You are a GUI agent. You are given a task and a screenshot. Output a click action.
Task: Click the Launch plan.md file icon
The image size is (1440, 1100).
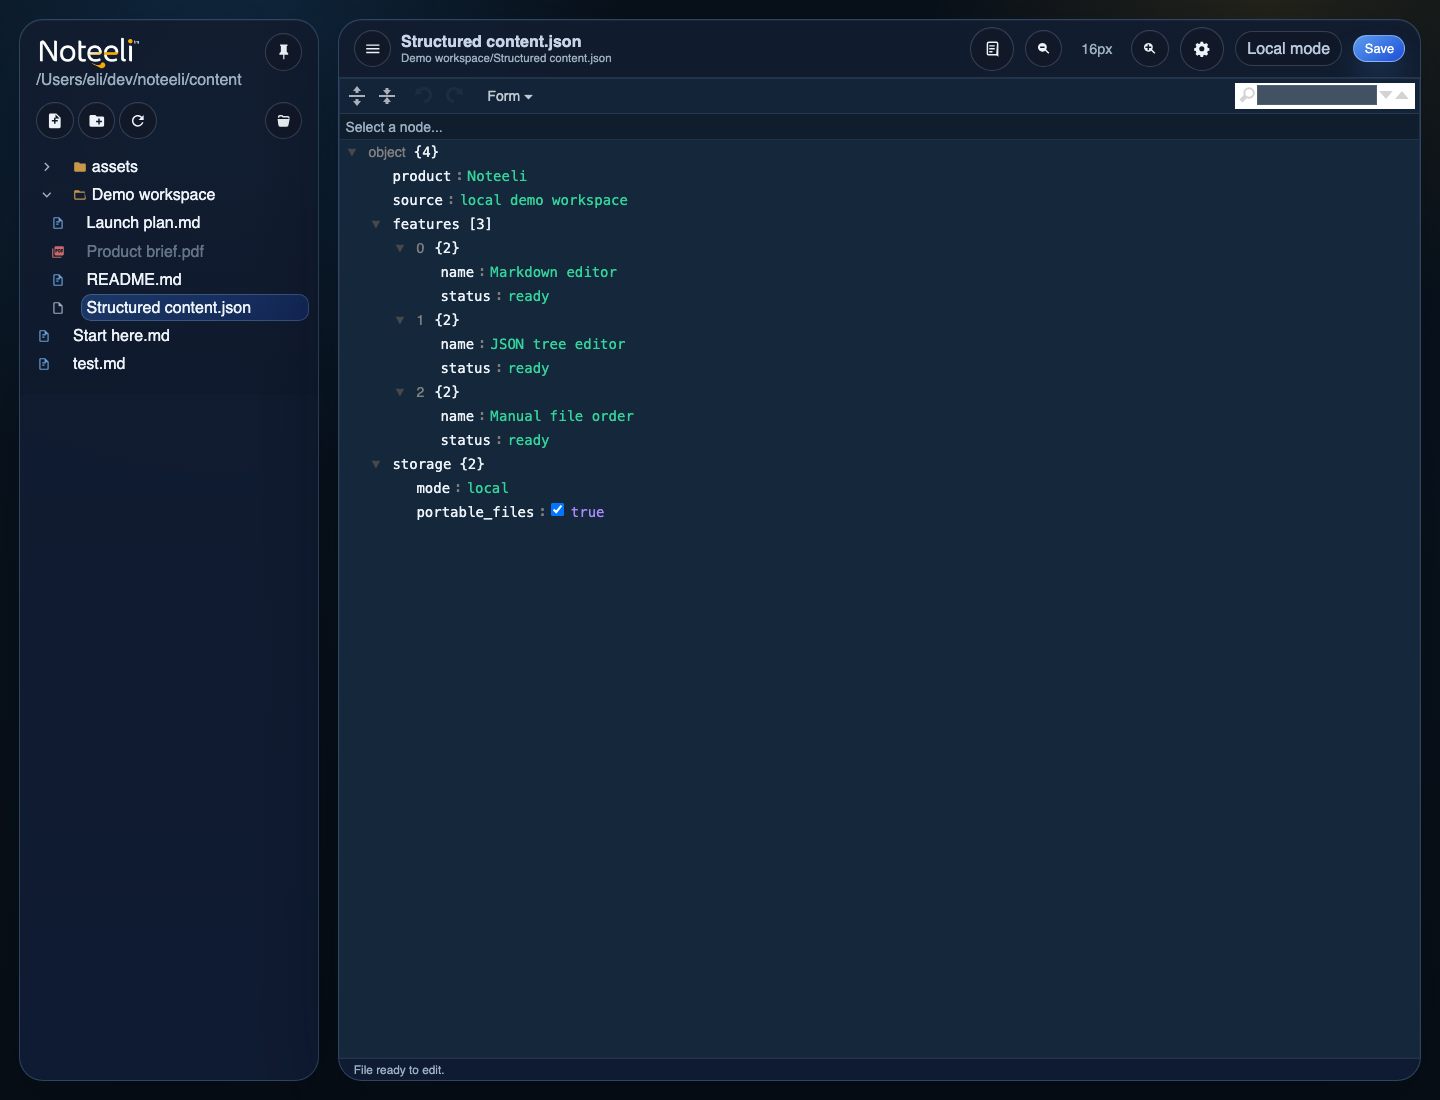coord(58,223)
